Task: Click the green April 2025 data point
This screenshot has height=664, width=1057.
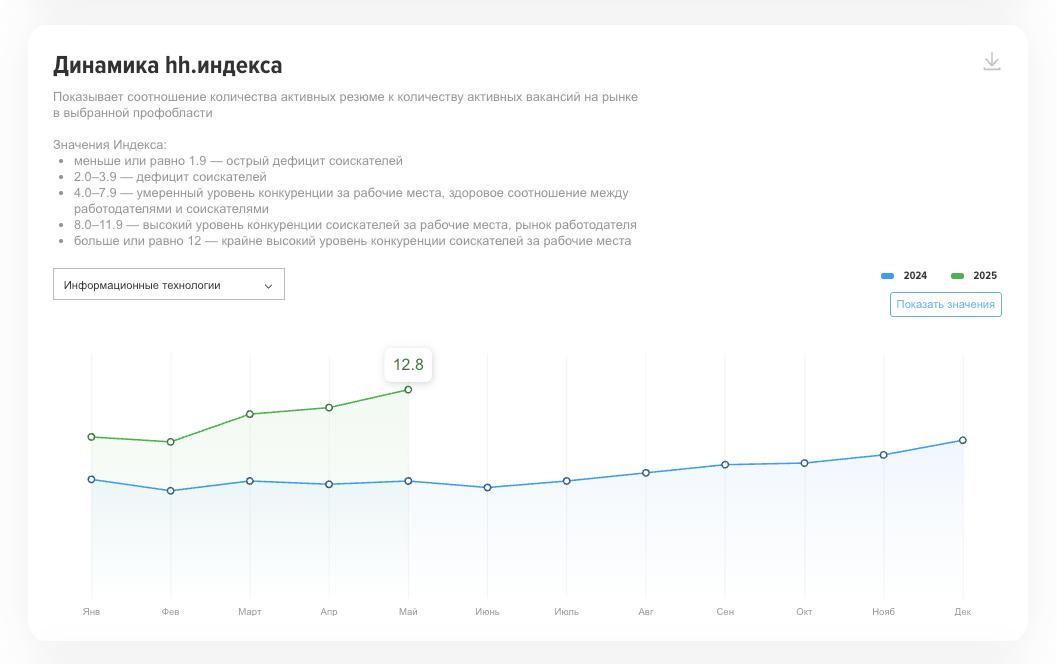Action: tap(329, 408)
